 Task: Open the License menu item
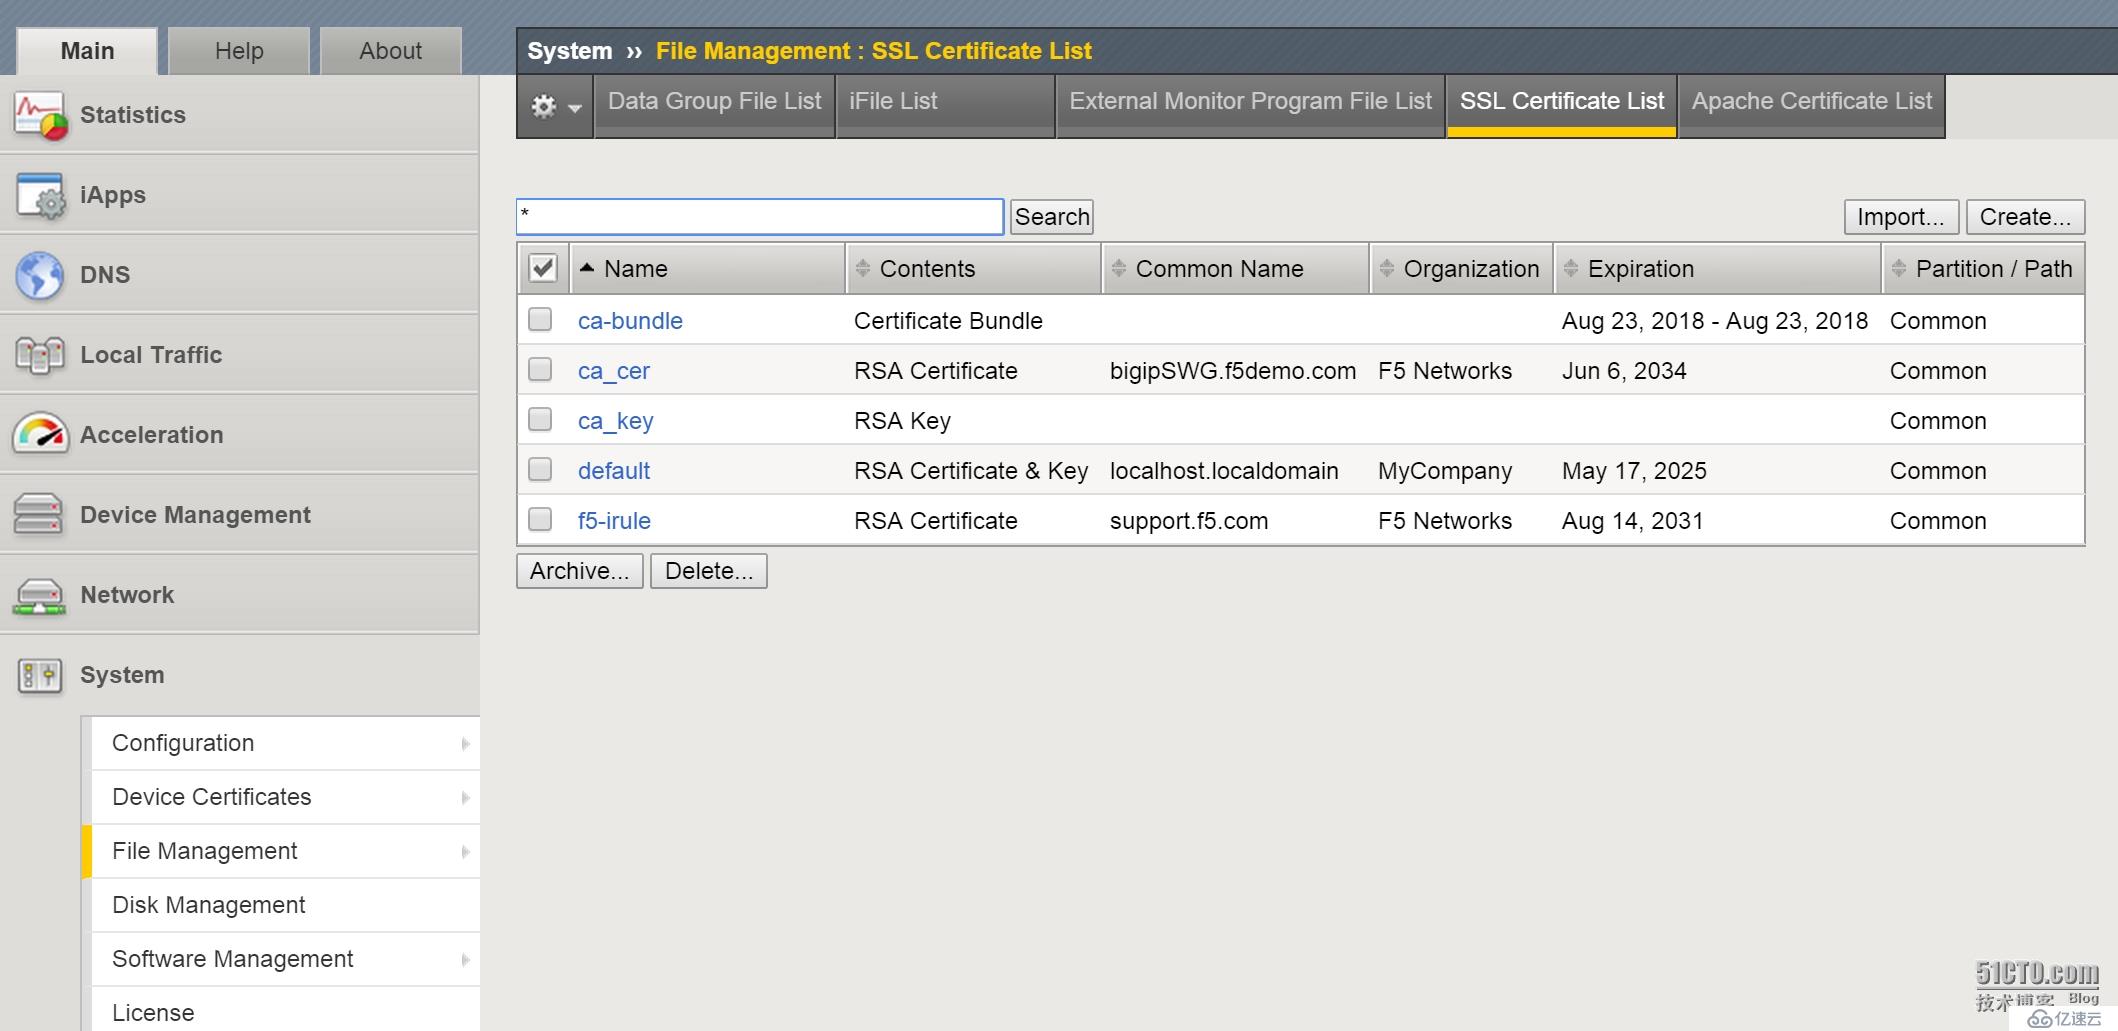[x=286, y=1010]
